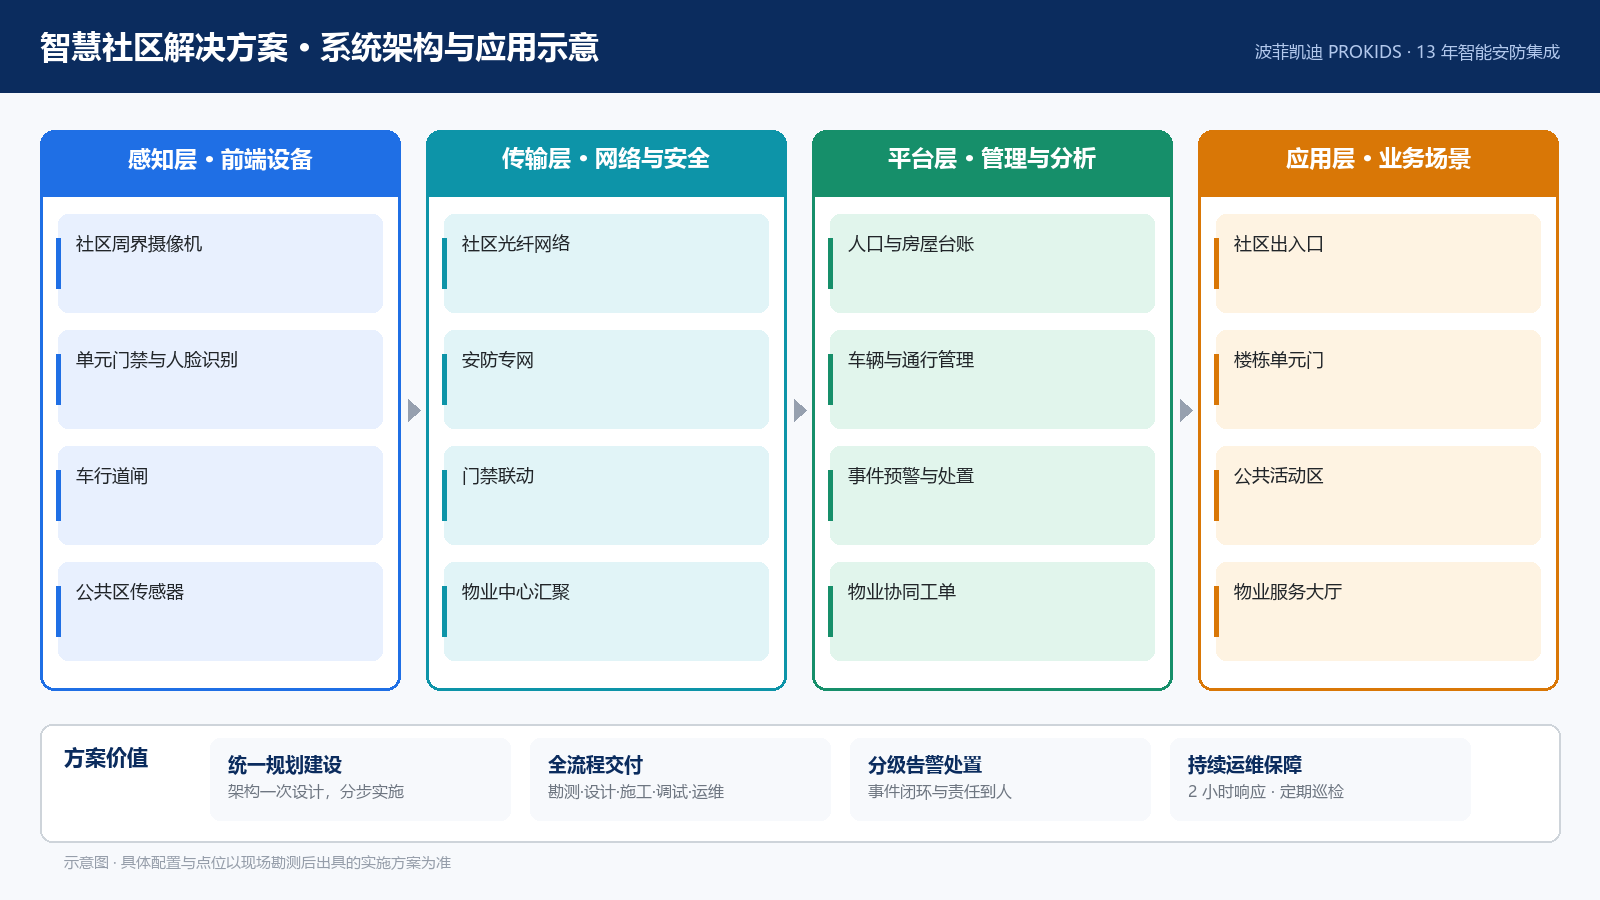Click the 方案价值 label
Viewport: 1600px width, 900px height.
pyautogui.click(x=106, y=758)
